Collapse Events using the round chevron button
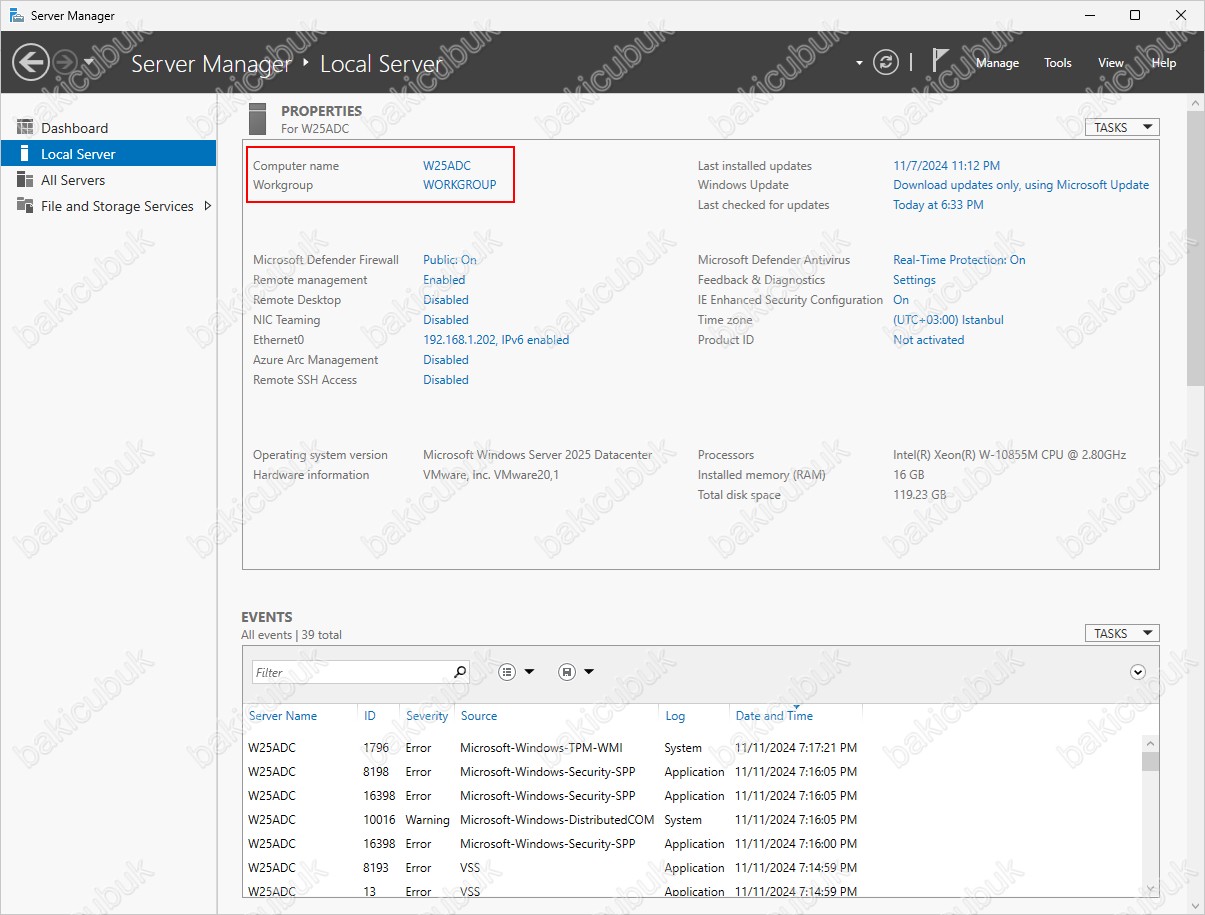 (x=1137, y=672)
